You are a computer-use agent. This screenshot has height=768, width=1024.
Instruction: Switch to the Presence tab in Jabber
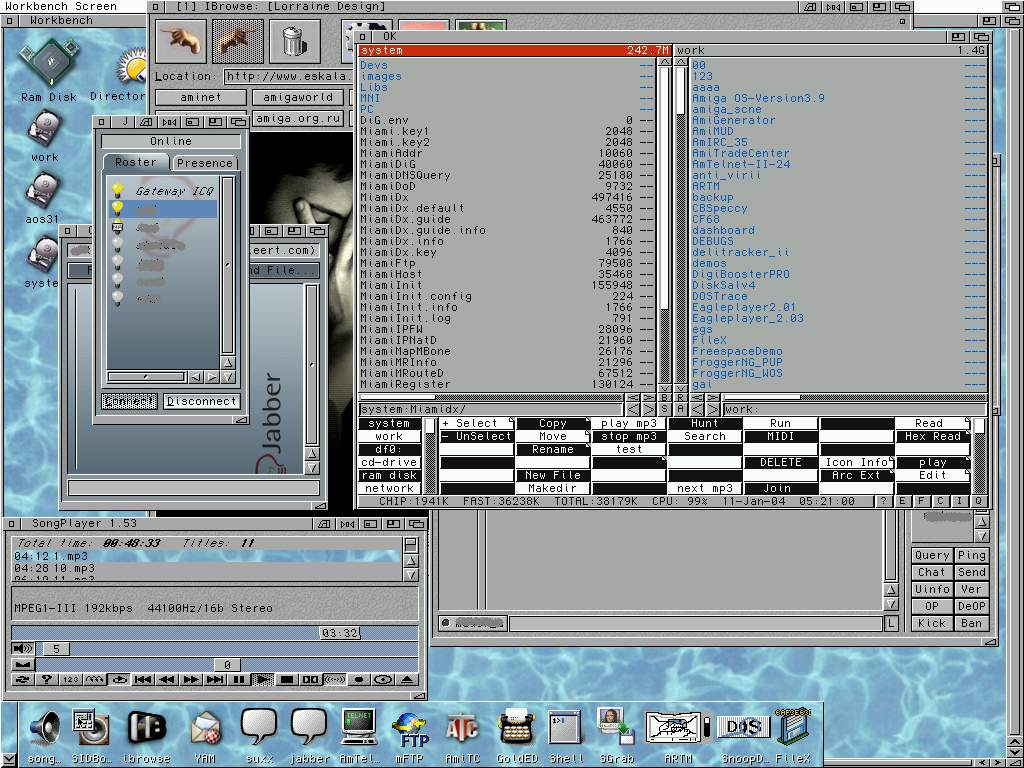[x=204, y=163]
